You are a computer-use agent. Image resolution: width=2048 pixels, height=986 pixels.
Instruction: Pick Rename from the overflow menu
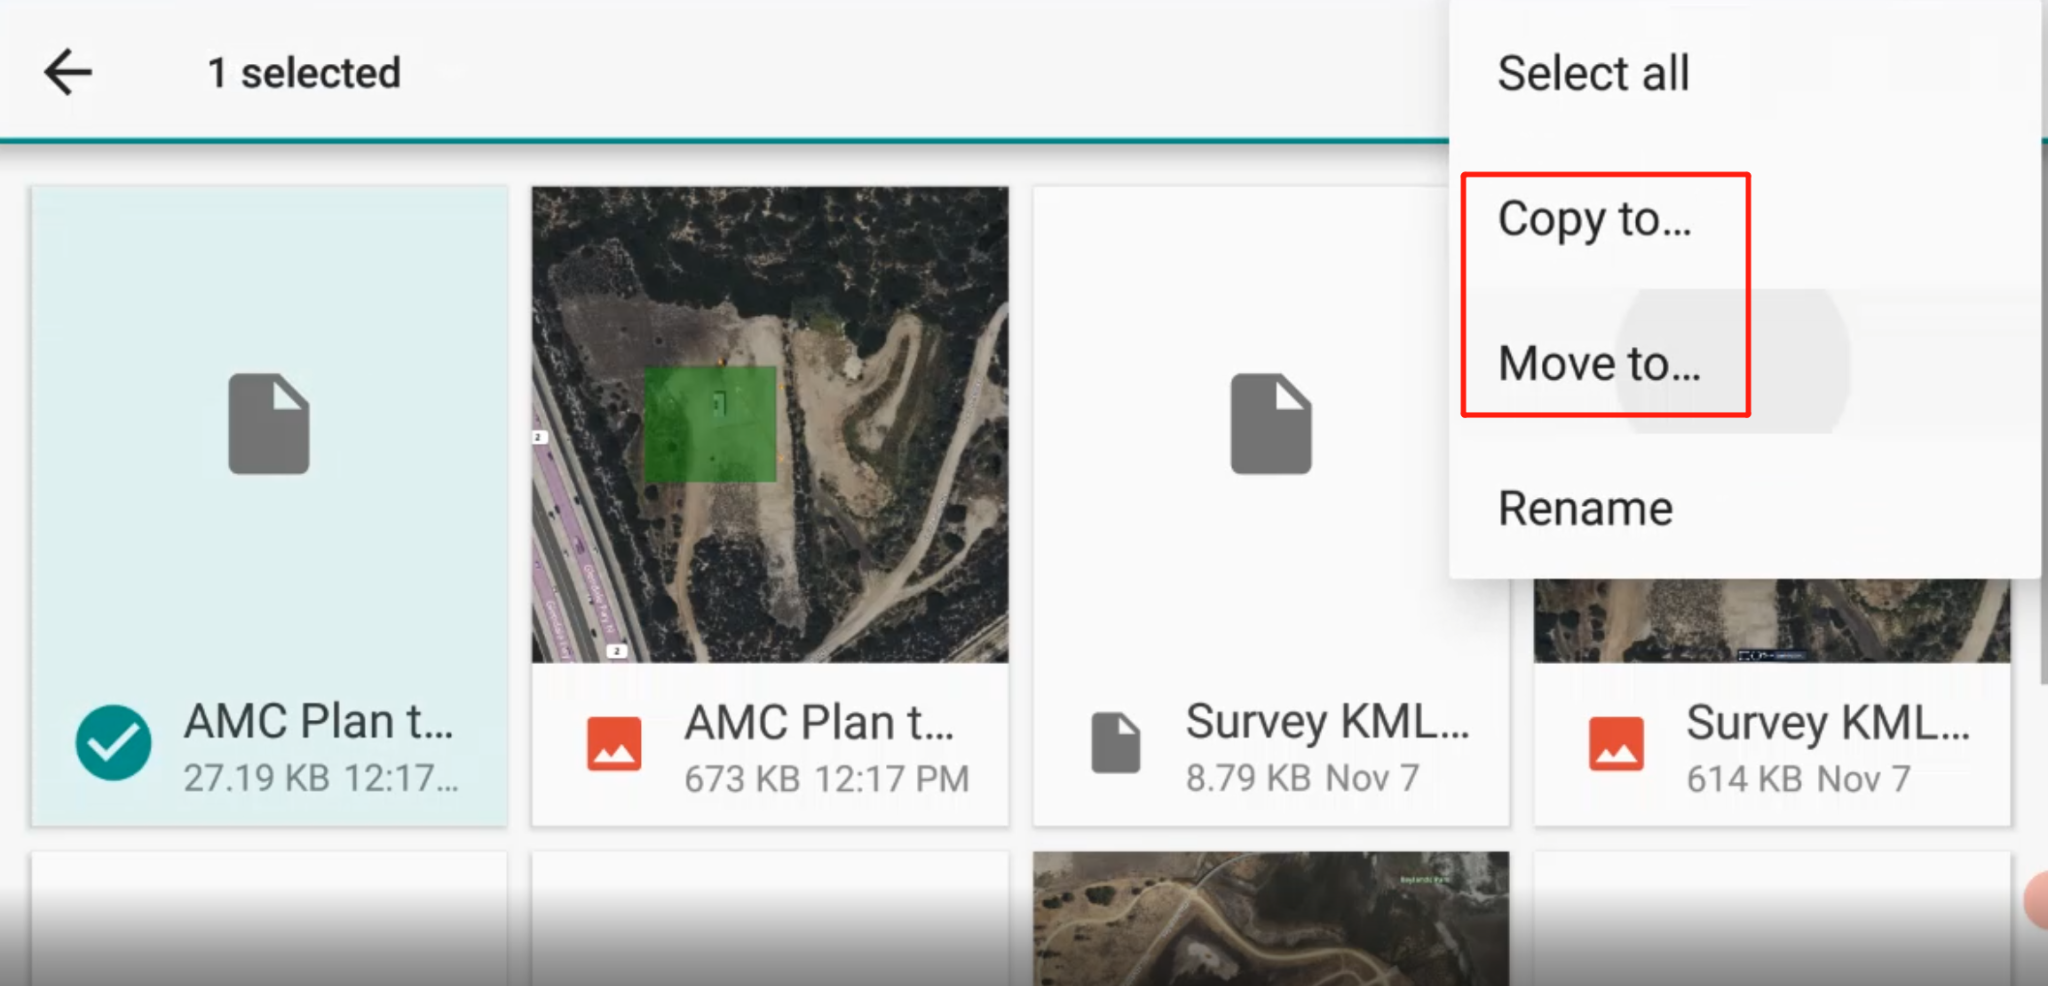point(1585,508)
